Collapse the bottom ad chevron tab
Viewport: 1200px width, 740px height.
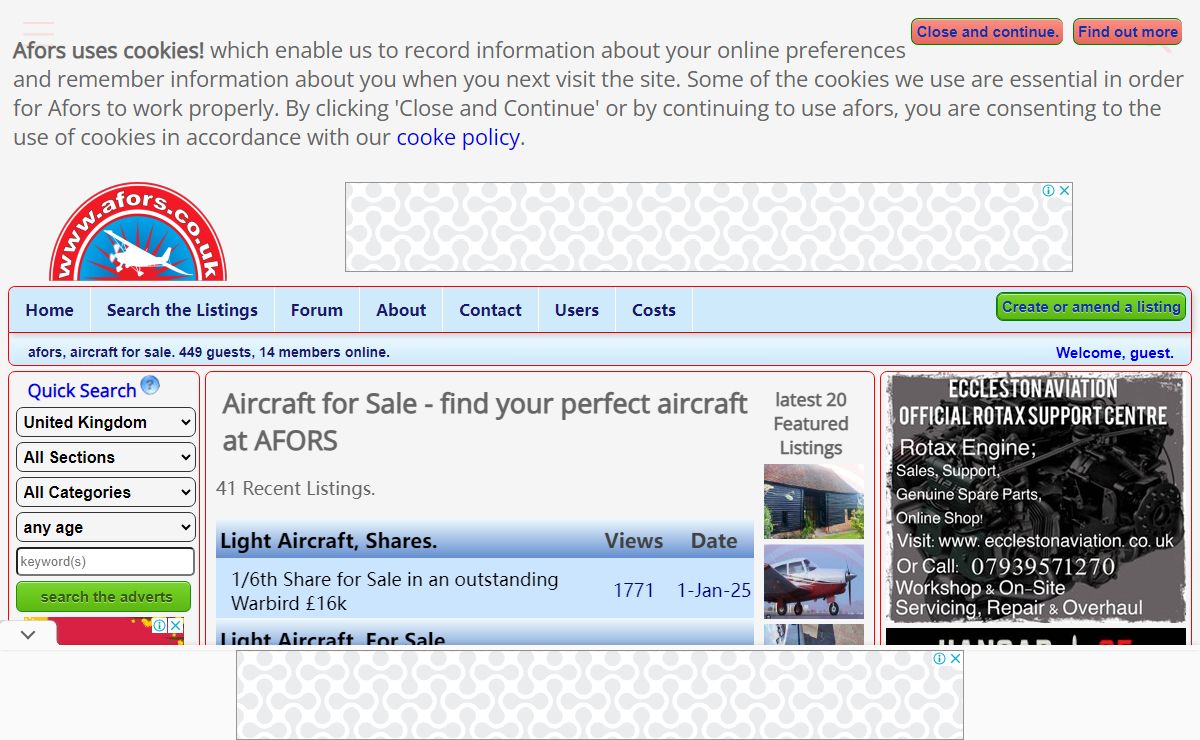tap(28, 634)
